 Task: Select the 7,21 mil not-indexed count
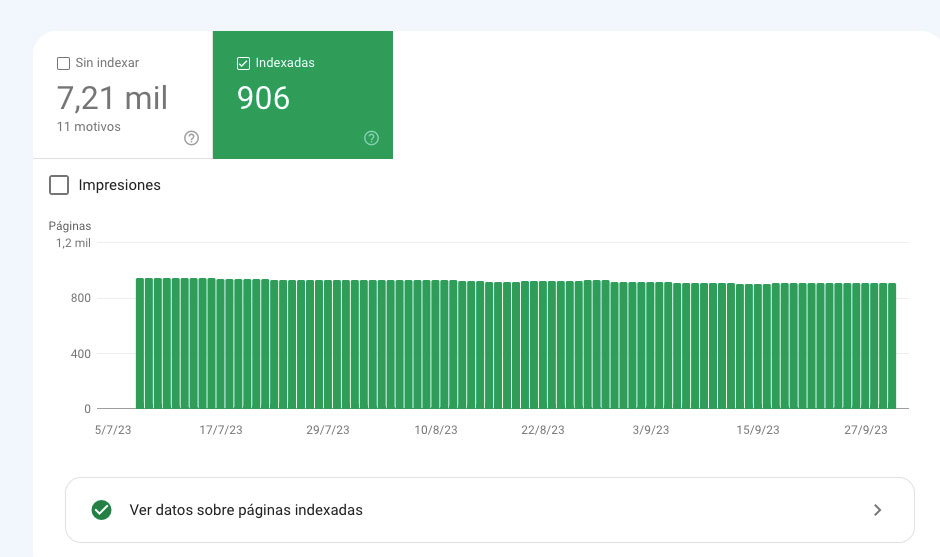point(112,98)
